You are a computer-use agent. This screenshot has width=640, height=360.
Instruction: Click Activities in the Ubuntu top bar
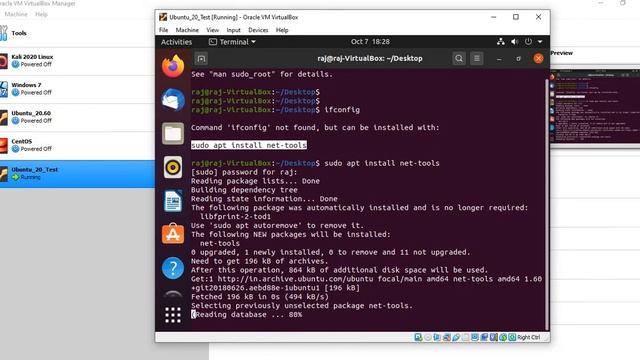pos(176,42)
